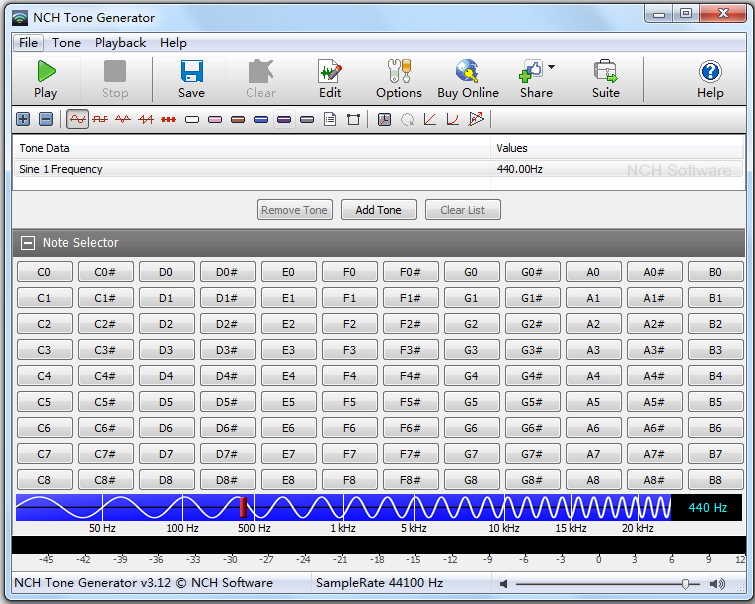
Task: Expand the Share dropdown arrow
Action: (x=551, y=68)
